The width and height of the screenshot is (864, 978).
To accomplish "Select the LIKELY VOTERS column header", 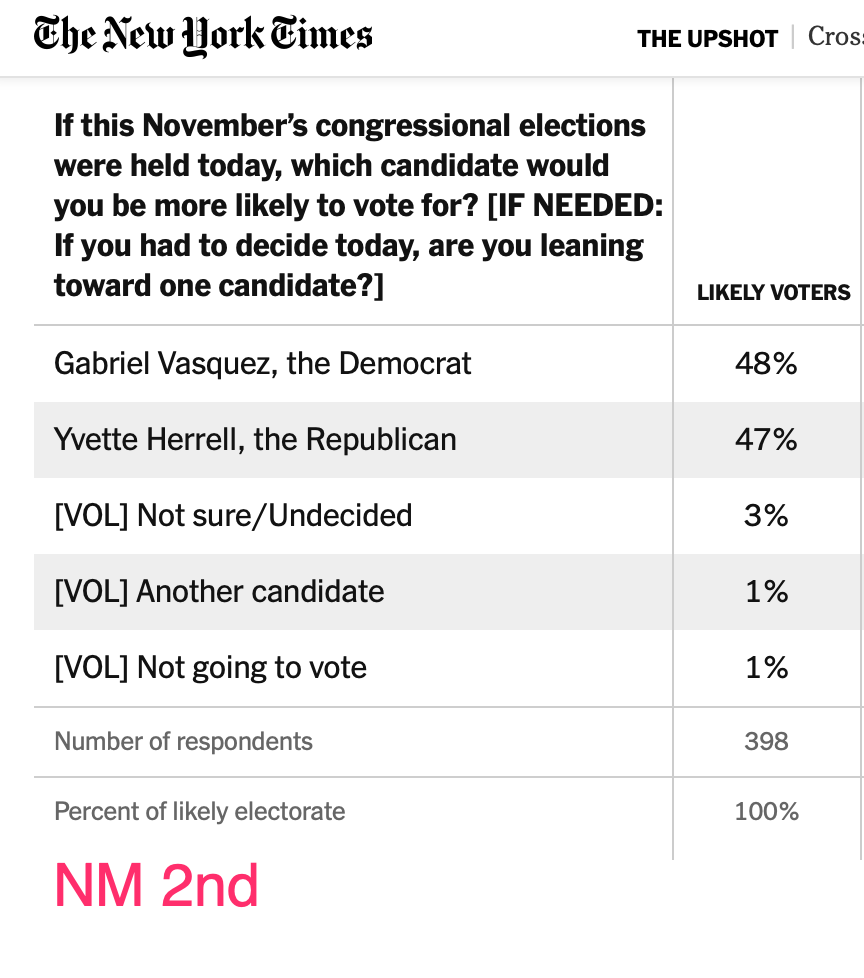I will [773, 293].
